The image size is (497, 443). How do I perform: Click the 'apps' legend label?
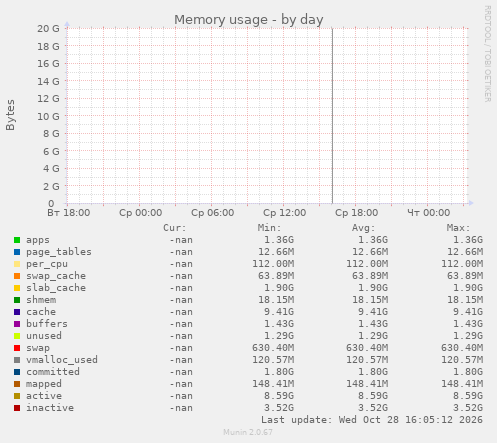tap(38, 240)
